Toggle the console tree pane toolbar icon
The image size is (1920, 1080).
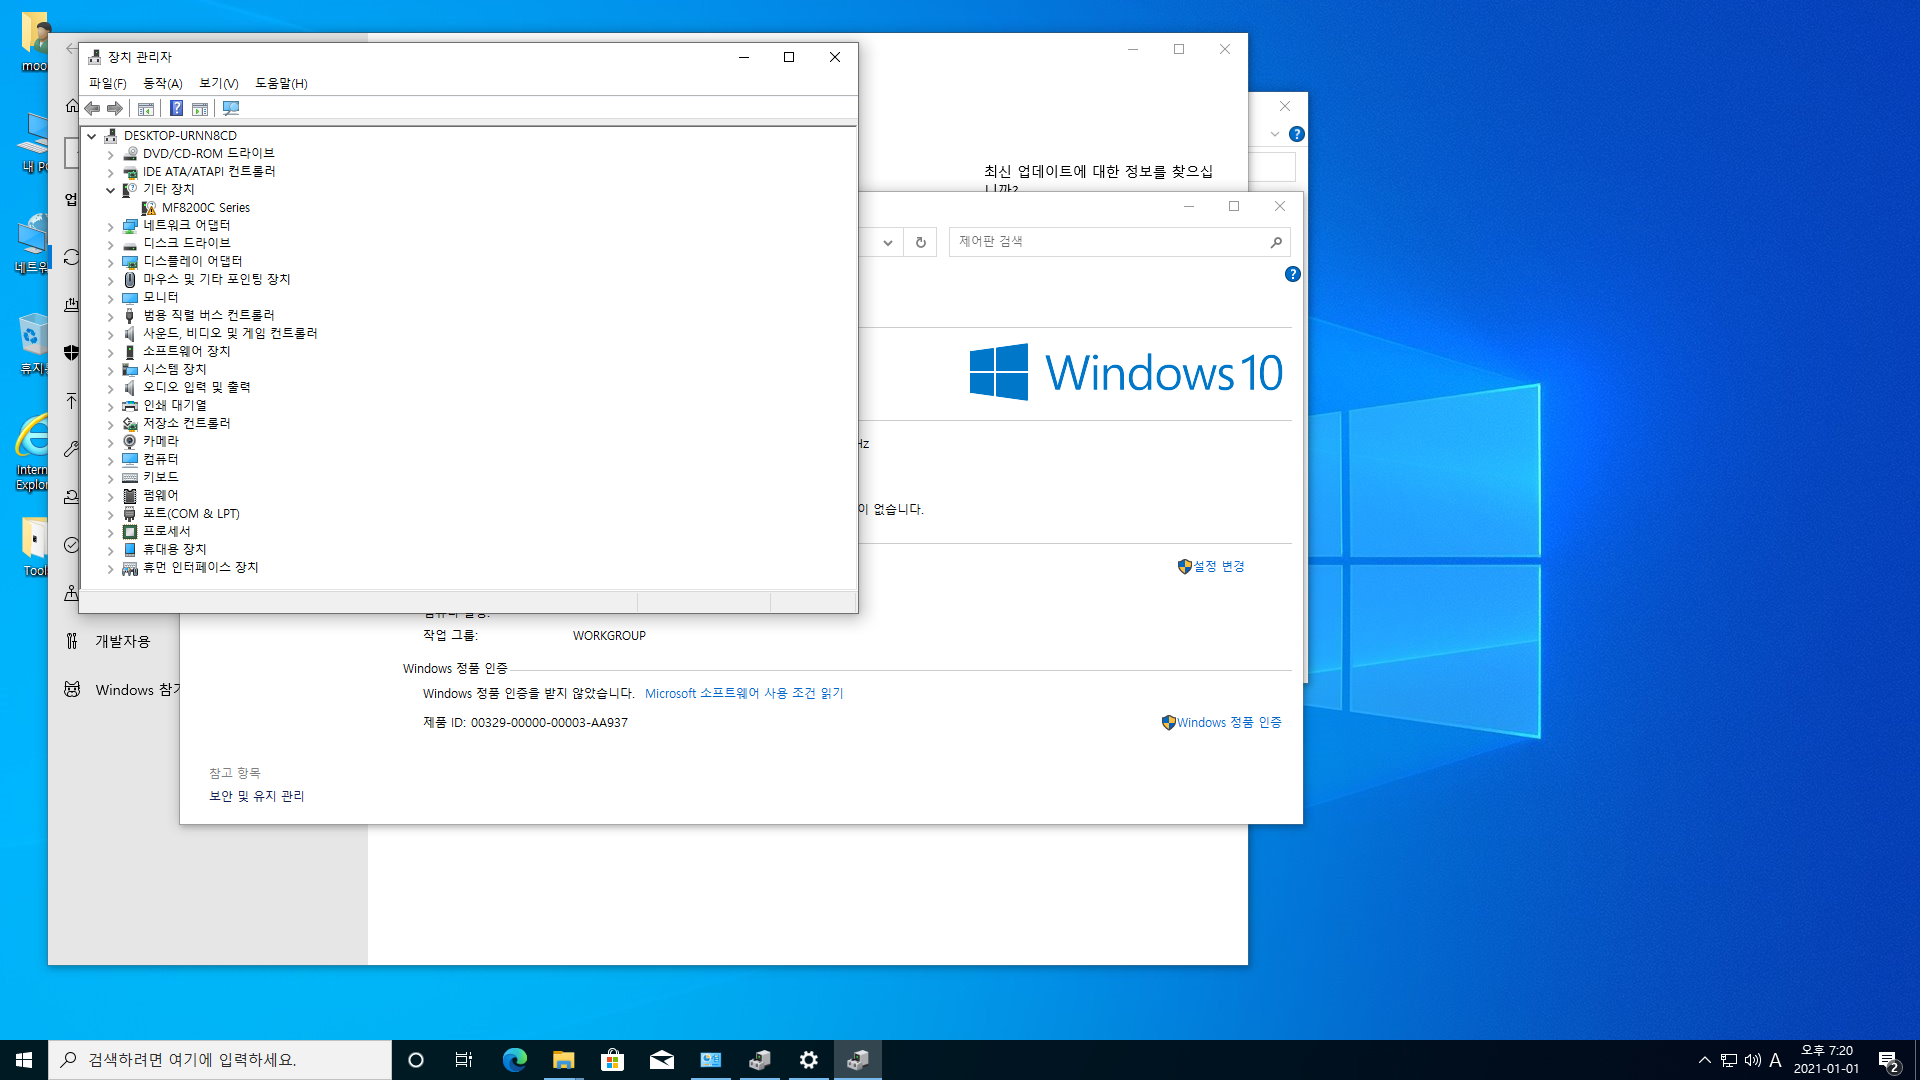[x=146, y=108]
